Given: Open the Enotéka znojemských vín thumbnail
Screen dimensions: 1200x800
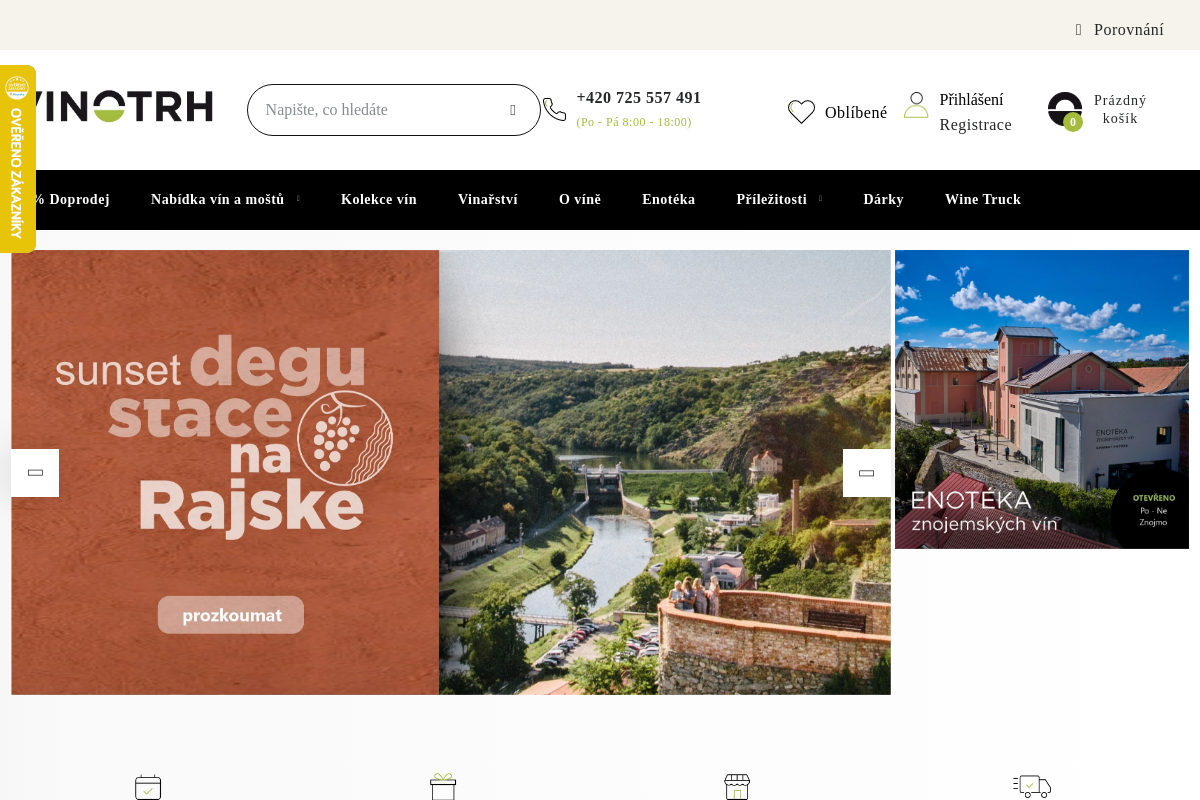Looking at the screenshot, I should click(x=1042, y=399).
